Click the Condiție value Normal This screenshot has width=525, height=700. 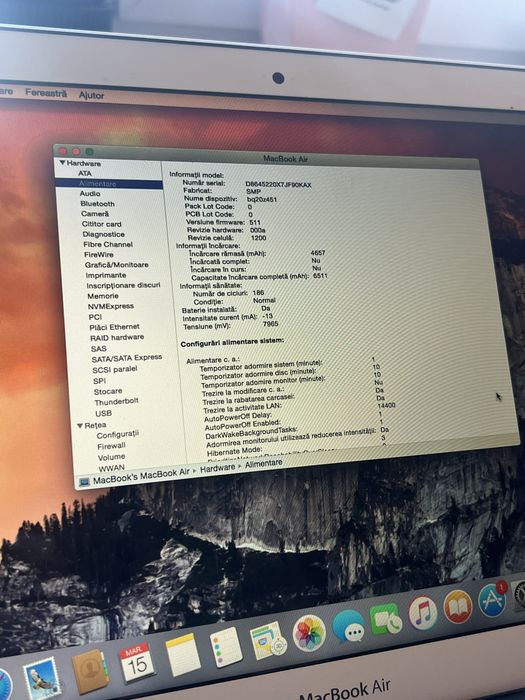(x=264, y=300)
